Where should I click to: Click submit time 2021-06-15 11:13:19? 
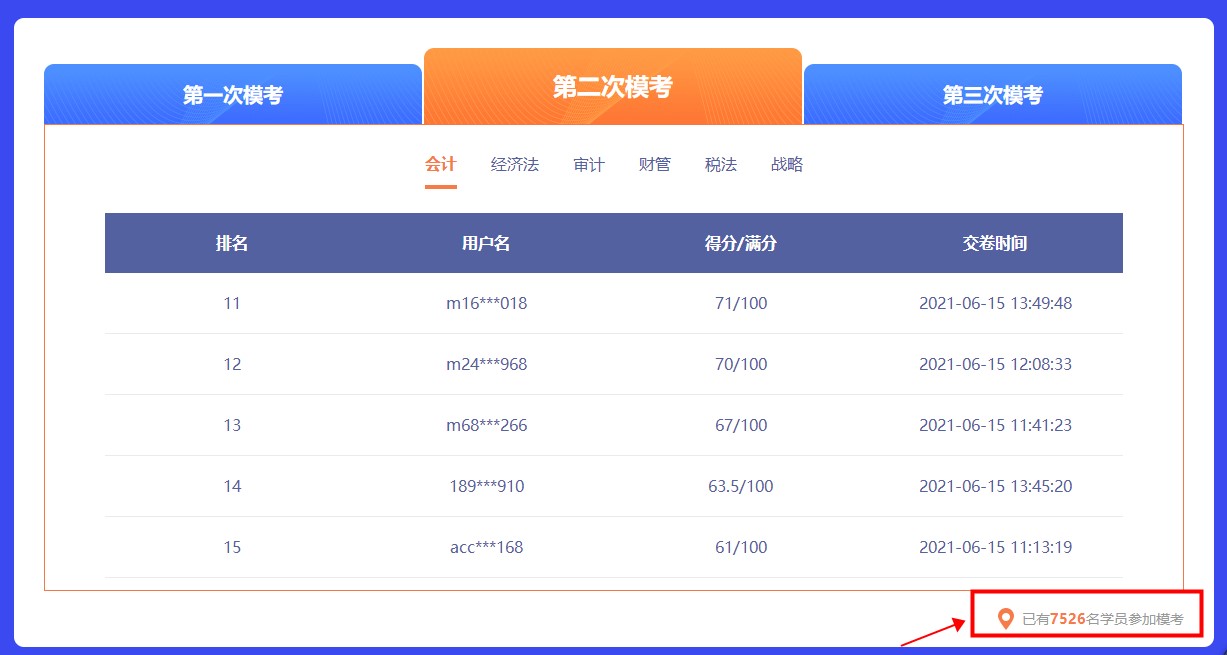[x=995, y=547]
